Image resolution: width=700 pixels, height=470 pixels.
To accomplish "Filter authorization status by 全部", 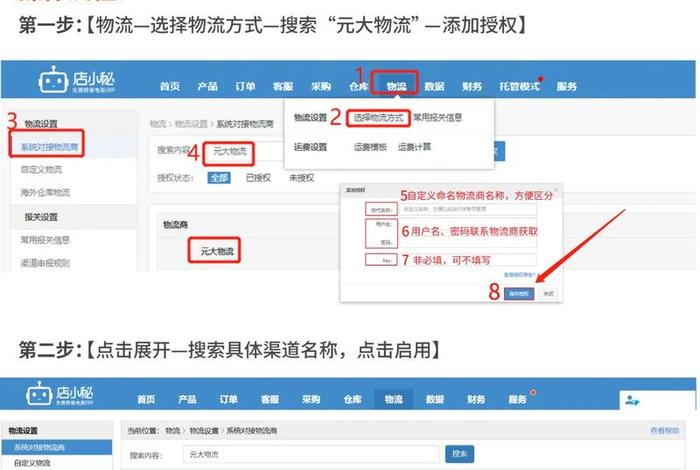I will click(219, 178).
